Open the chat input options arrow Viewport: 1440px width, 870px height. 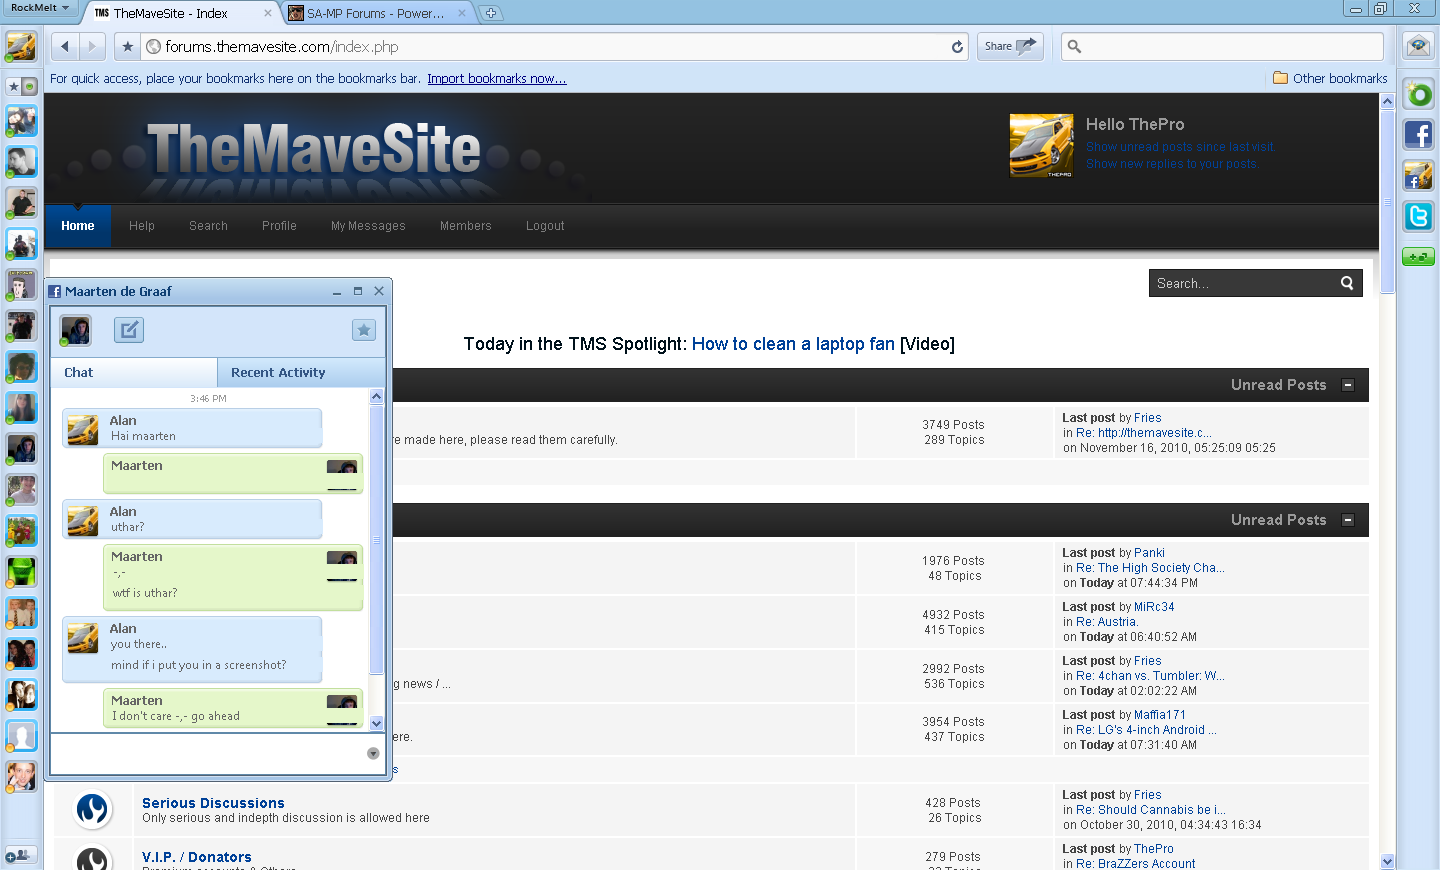373,754
